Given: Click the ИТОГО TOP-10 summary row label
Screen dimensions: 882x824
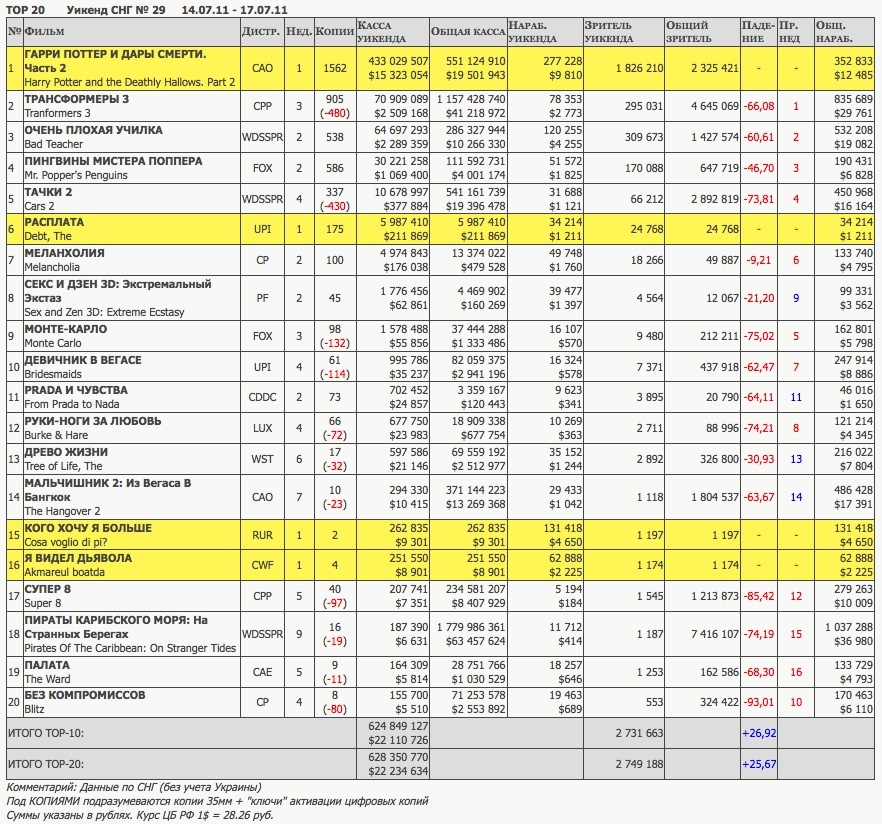Looking at the screenshot, I should [45, 732].
